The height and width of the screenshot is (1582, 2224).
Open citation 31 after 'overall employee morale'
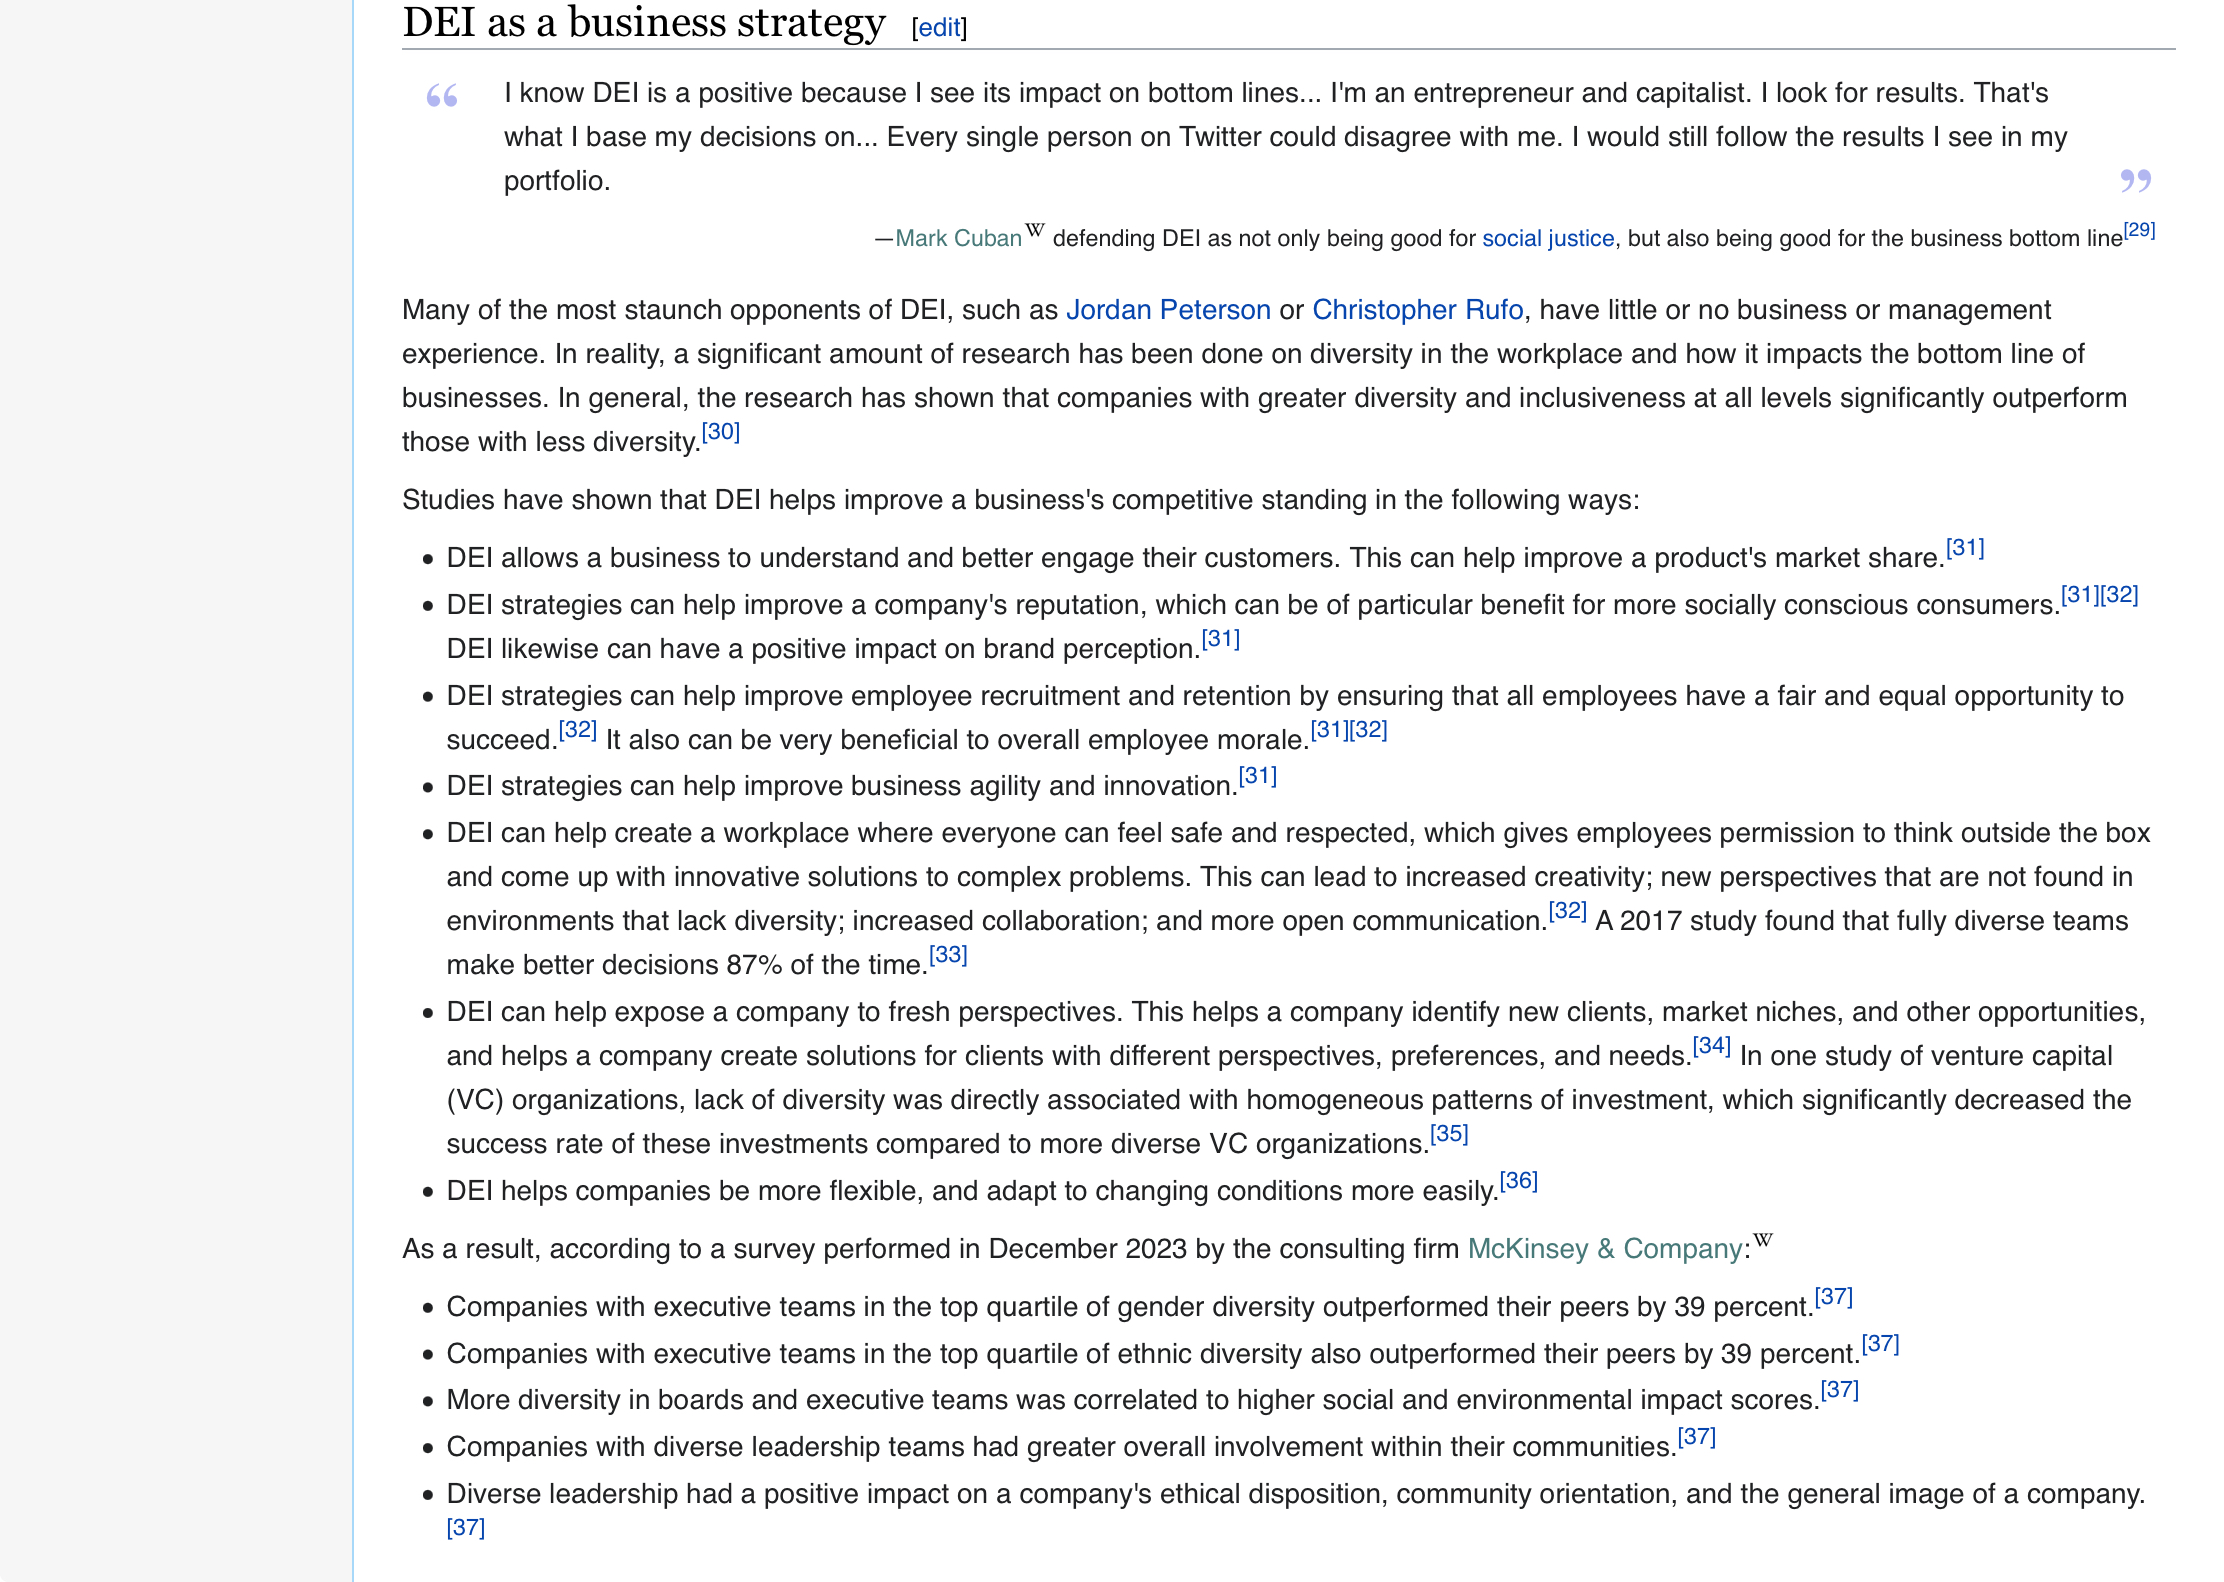(1330, 730)
